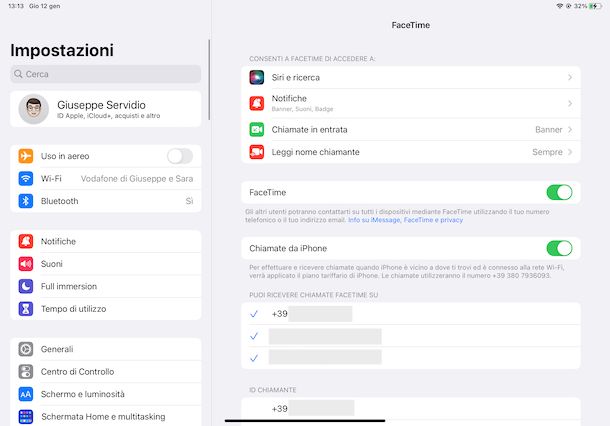This screenshot has height=426, width=610.
Task: Tap the Suoni speaker icon
Action: click(26, 264)
